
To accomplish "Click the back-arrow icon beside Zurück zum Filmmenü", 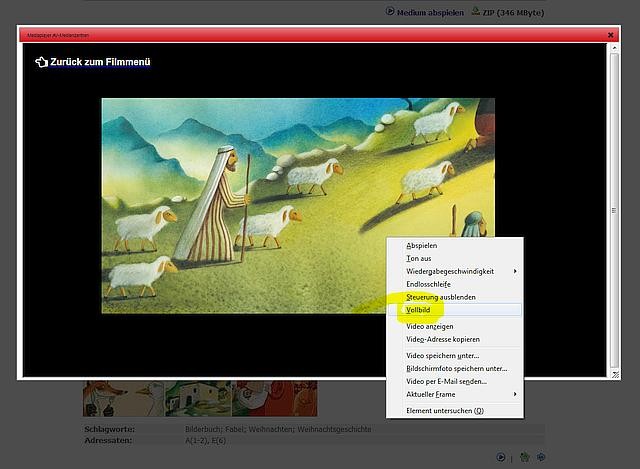I will click(x=41, y=62).
